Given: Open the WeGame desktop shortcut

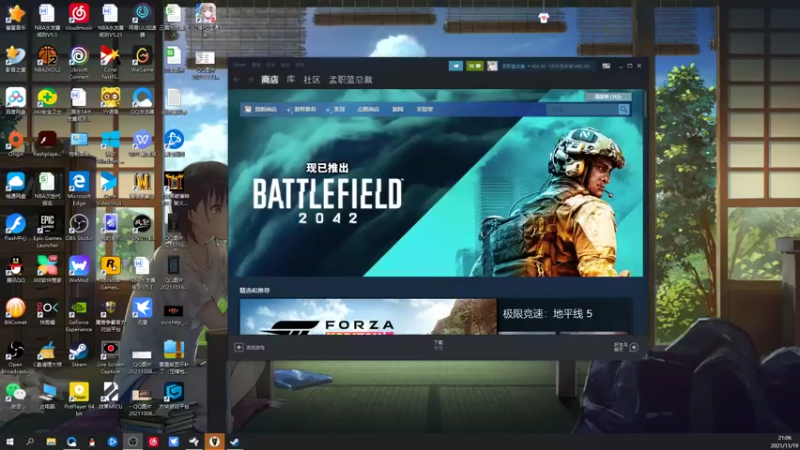Looking at the screenshot, I should pyautogui.click(x=142, y=59).
